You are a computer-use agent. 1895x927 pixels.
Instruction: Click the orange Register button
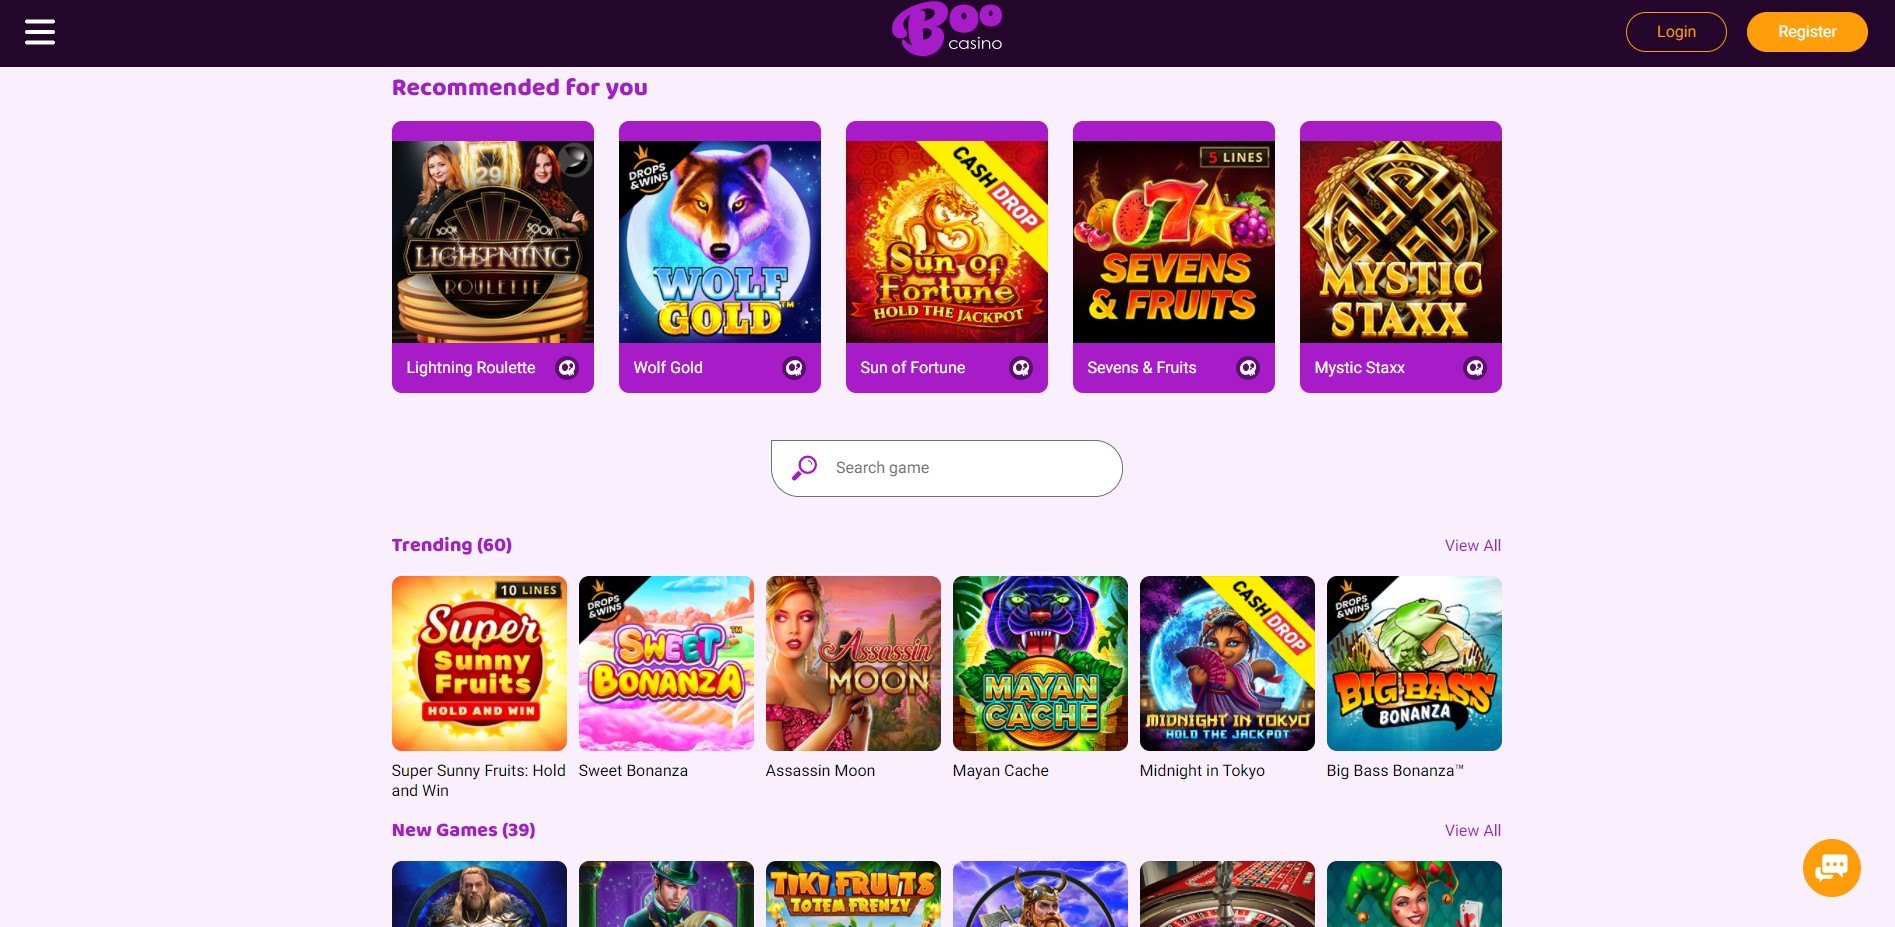coord(1807,32)
